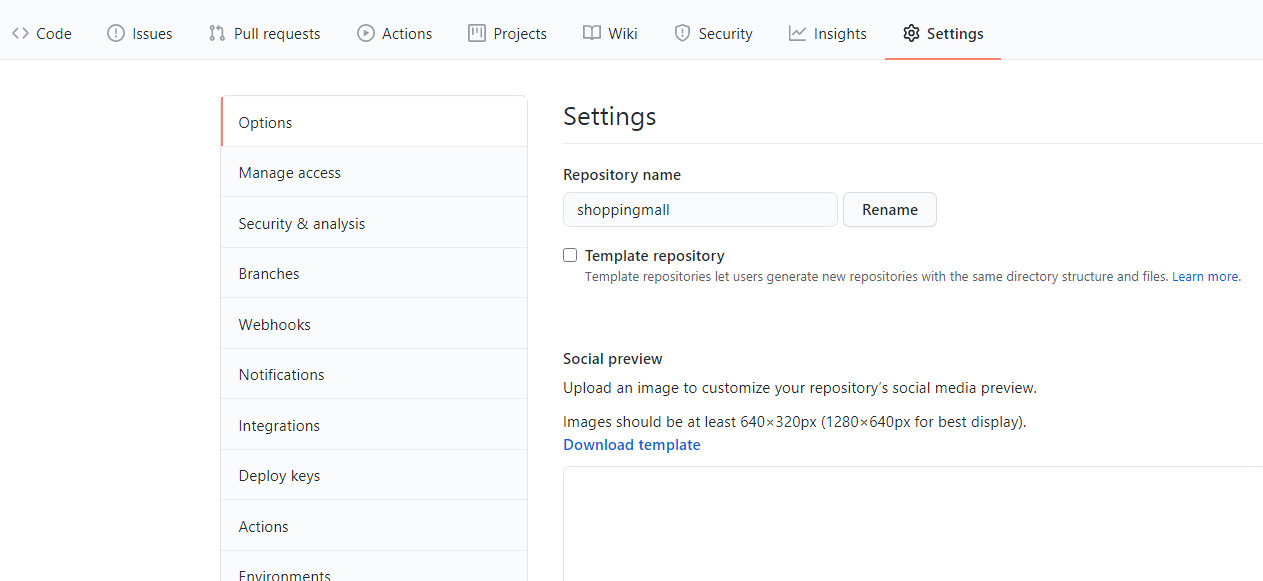Click the Issues circle icon
The width and height of the screenshot is (1263, 581).
point(116,34)
